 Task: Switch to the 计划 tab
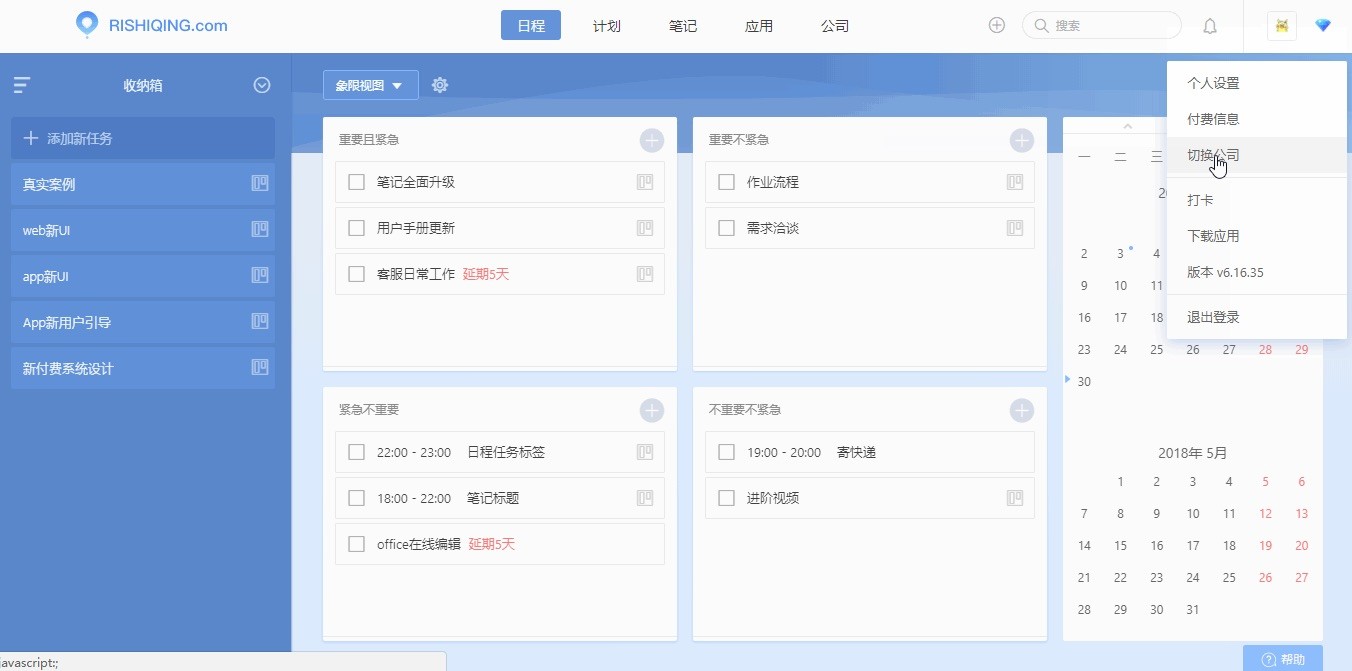pyautogui.click(x=607, y=26)
